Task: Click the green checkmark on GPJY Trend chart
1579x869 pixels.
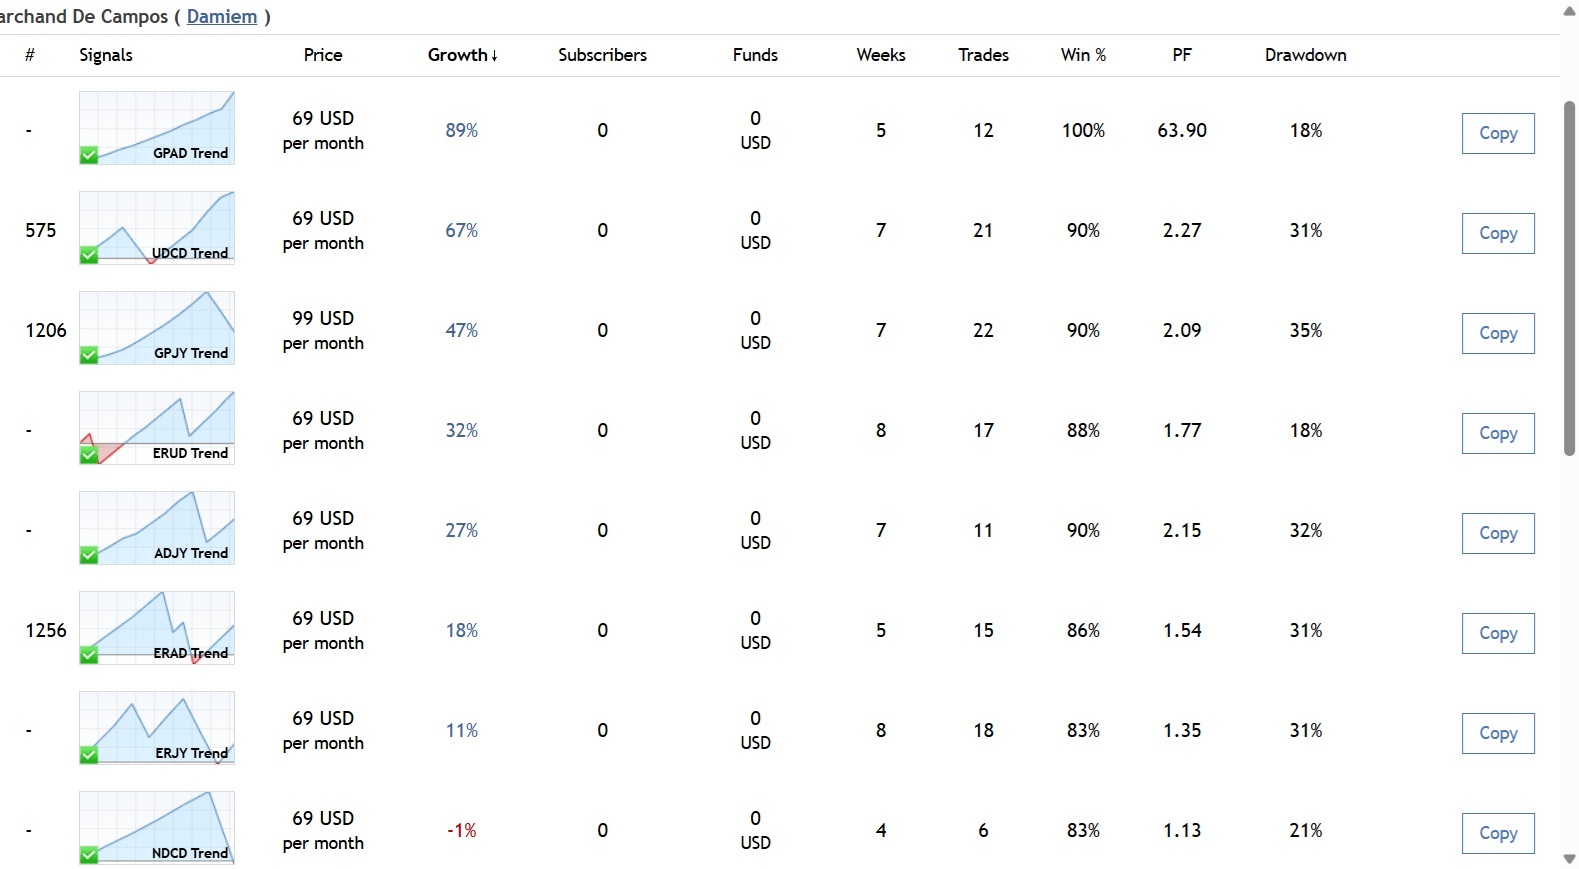Action: point(89,355)
